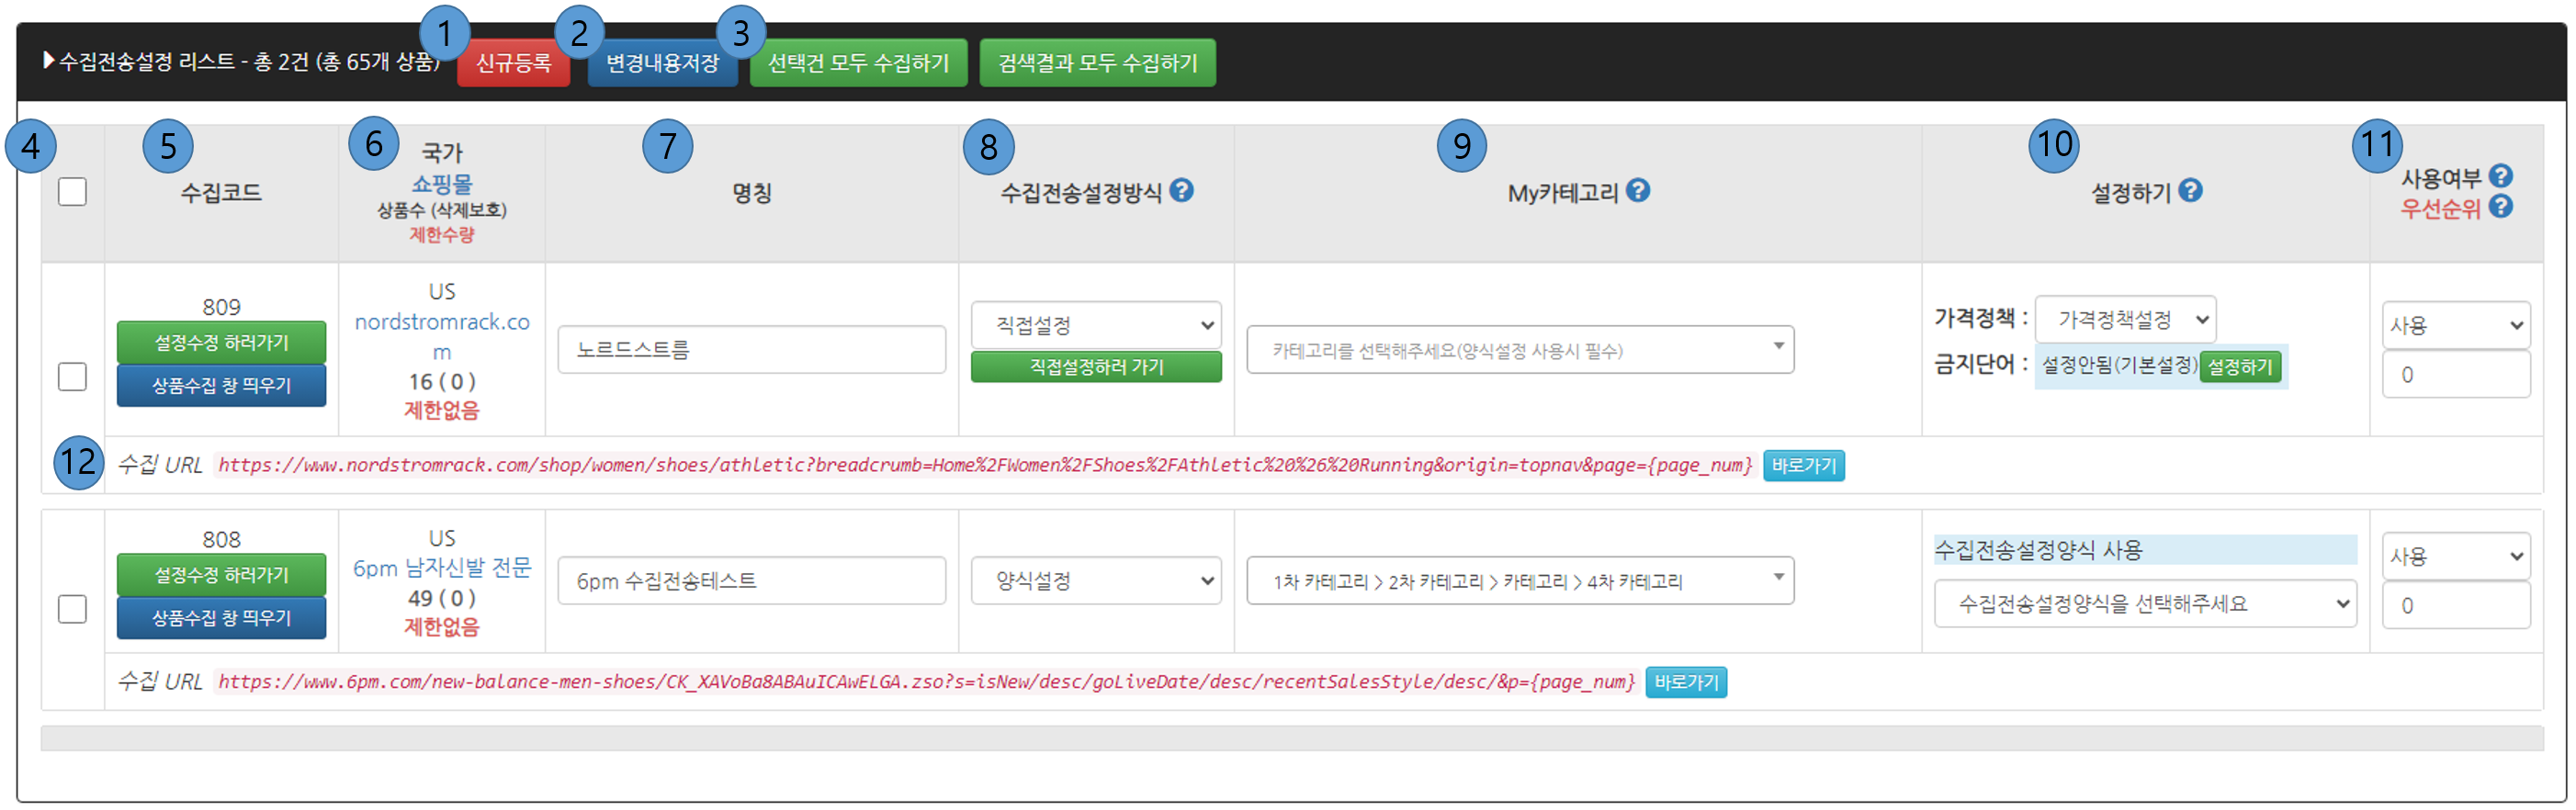
Task: Check the row 808 checkbox
Action: (72, 609)
